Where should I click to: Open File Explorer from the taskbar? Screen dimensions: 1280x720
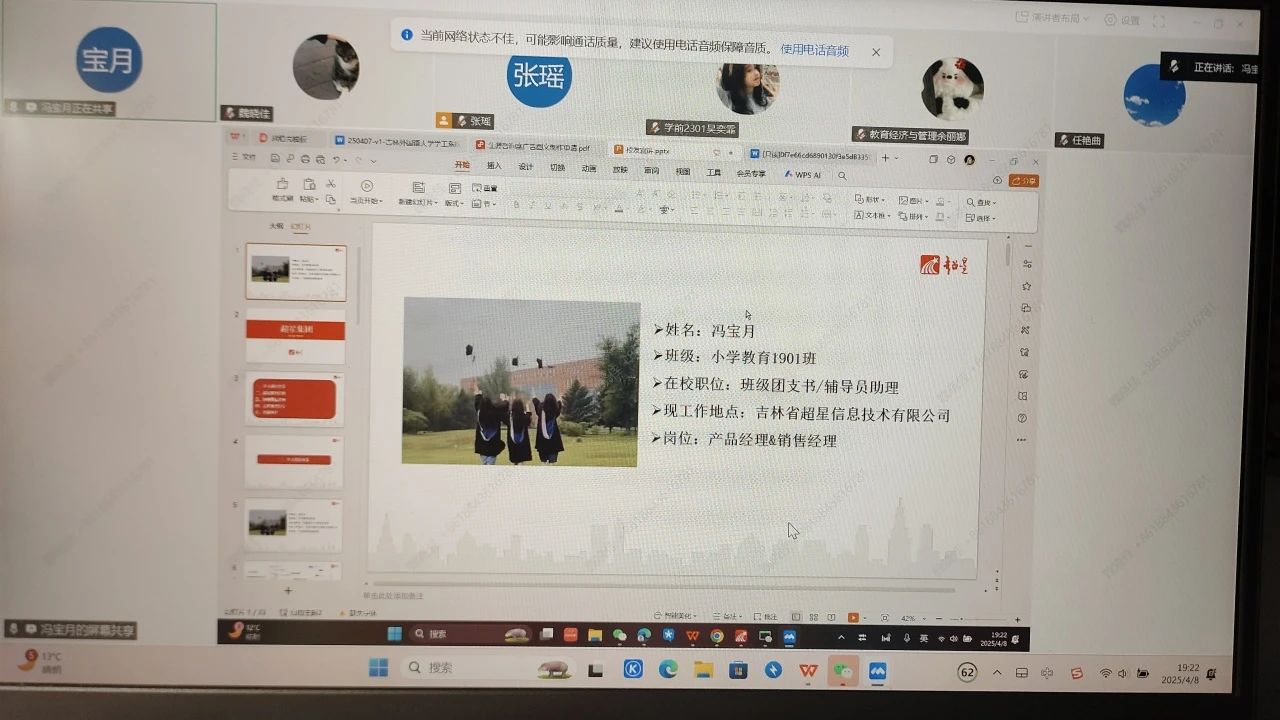[x=703, y=670]
